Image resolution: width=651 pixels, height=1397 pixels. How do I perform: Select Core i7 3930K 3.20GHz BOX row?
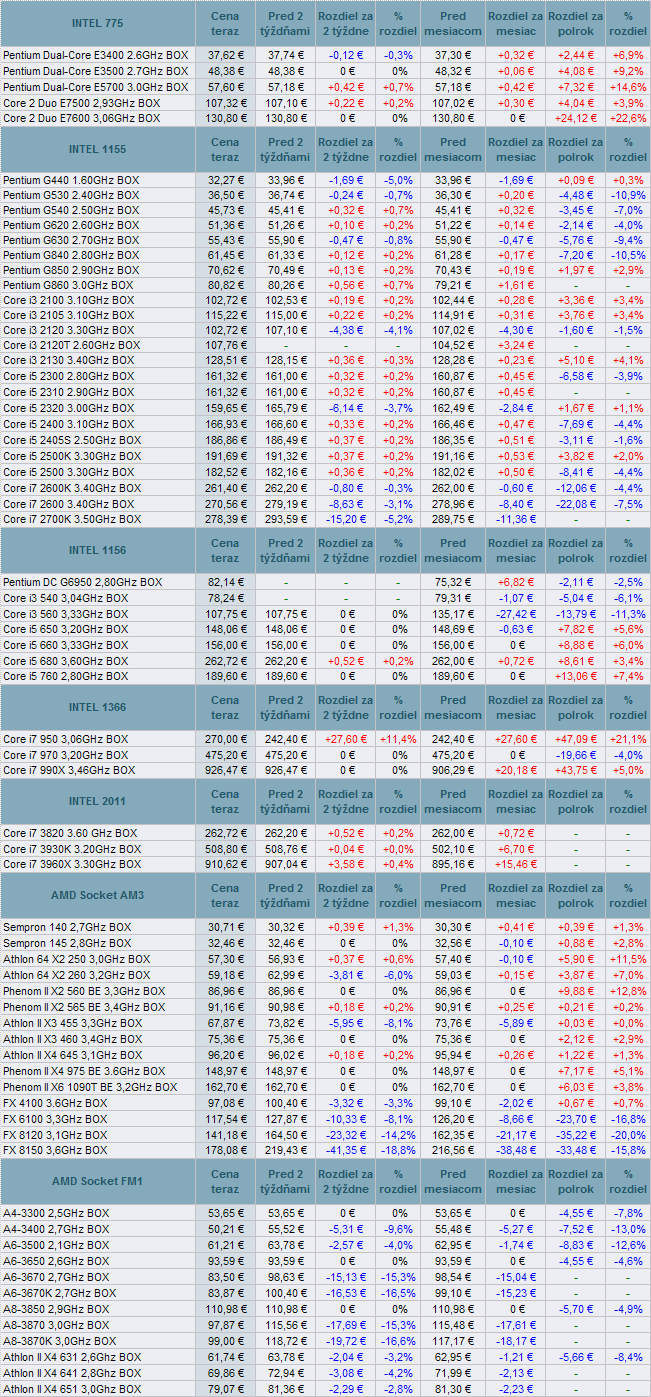click(x=325, y=849)
